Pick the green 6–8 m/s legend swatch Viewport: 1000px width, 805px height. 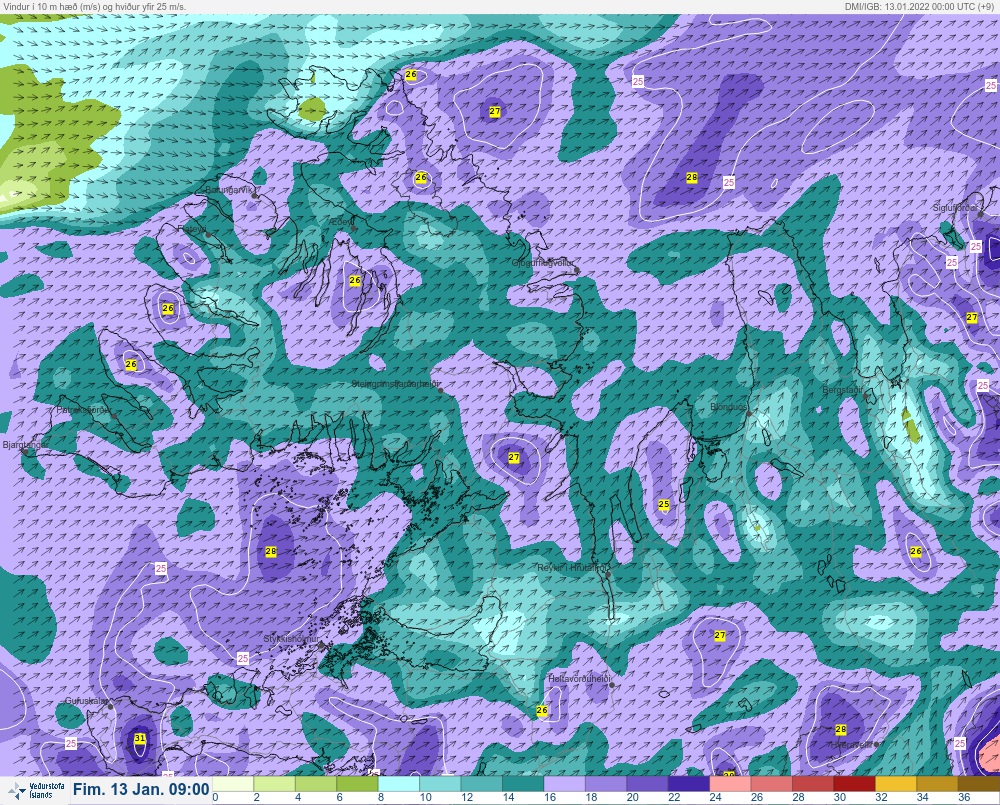pos(357,783)
